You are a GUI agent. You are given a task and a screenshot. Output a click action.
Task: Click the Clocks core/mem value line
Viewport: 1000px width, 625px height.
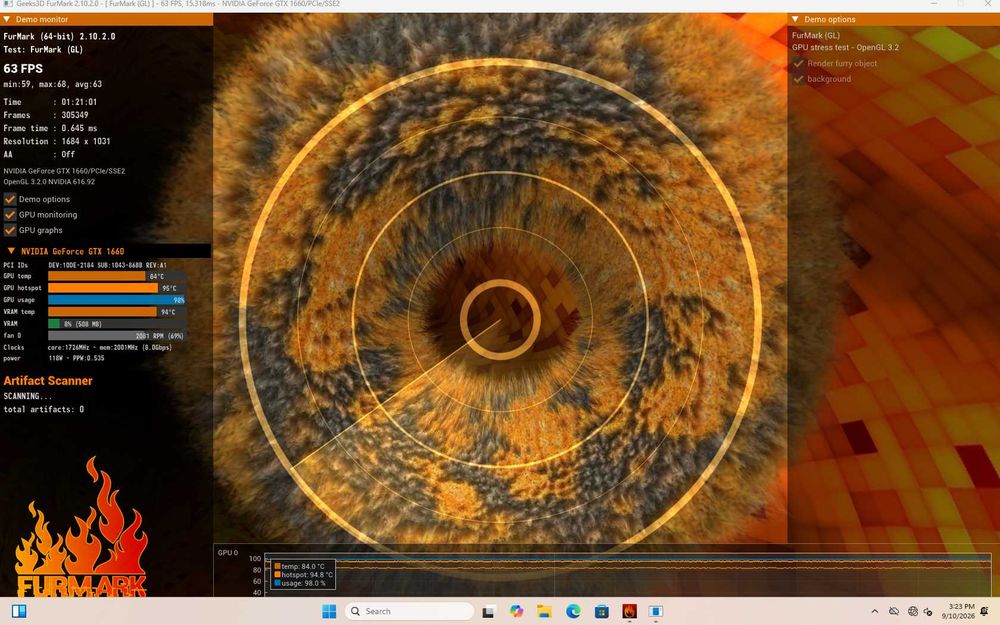pyautogui.click(x=110, y=348)
